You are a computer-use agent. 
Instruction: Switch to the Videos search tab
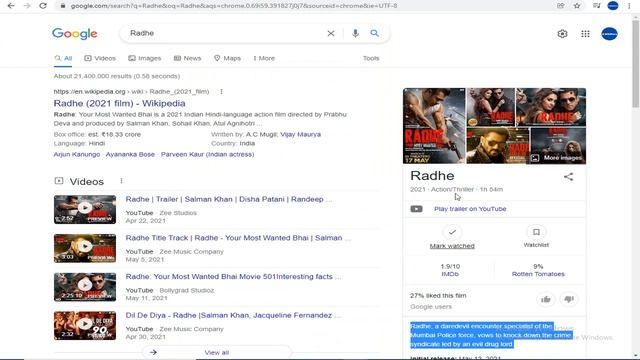(x=100, y=58)
